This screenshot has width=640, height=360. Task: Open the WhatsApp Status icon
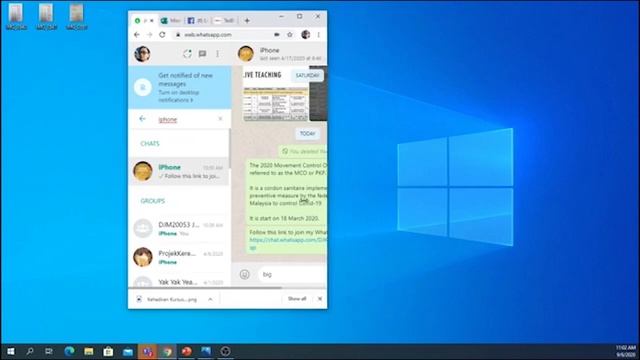tap(187, 53)
